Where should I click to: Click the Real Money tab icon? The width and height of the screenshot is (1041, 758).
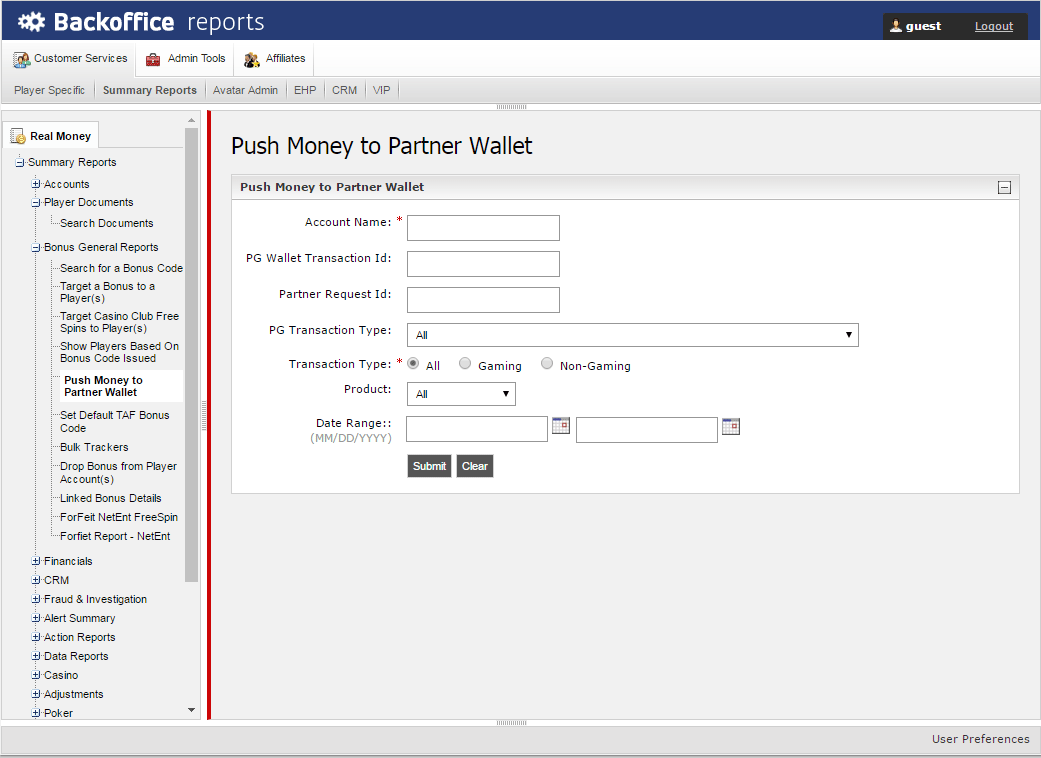coord(18,136)
